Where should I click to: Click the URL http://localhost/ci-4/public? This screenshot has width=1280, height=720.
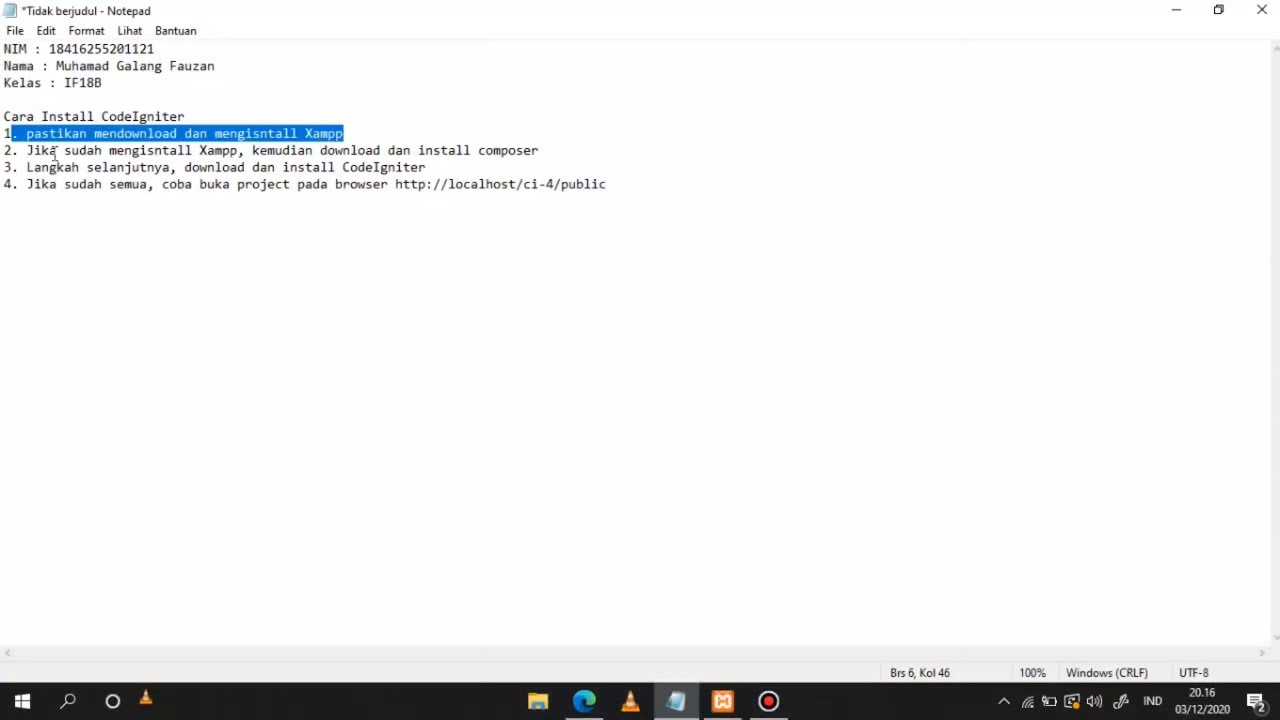[x=500, y=185]
